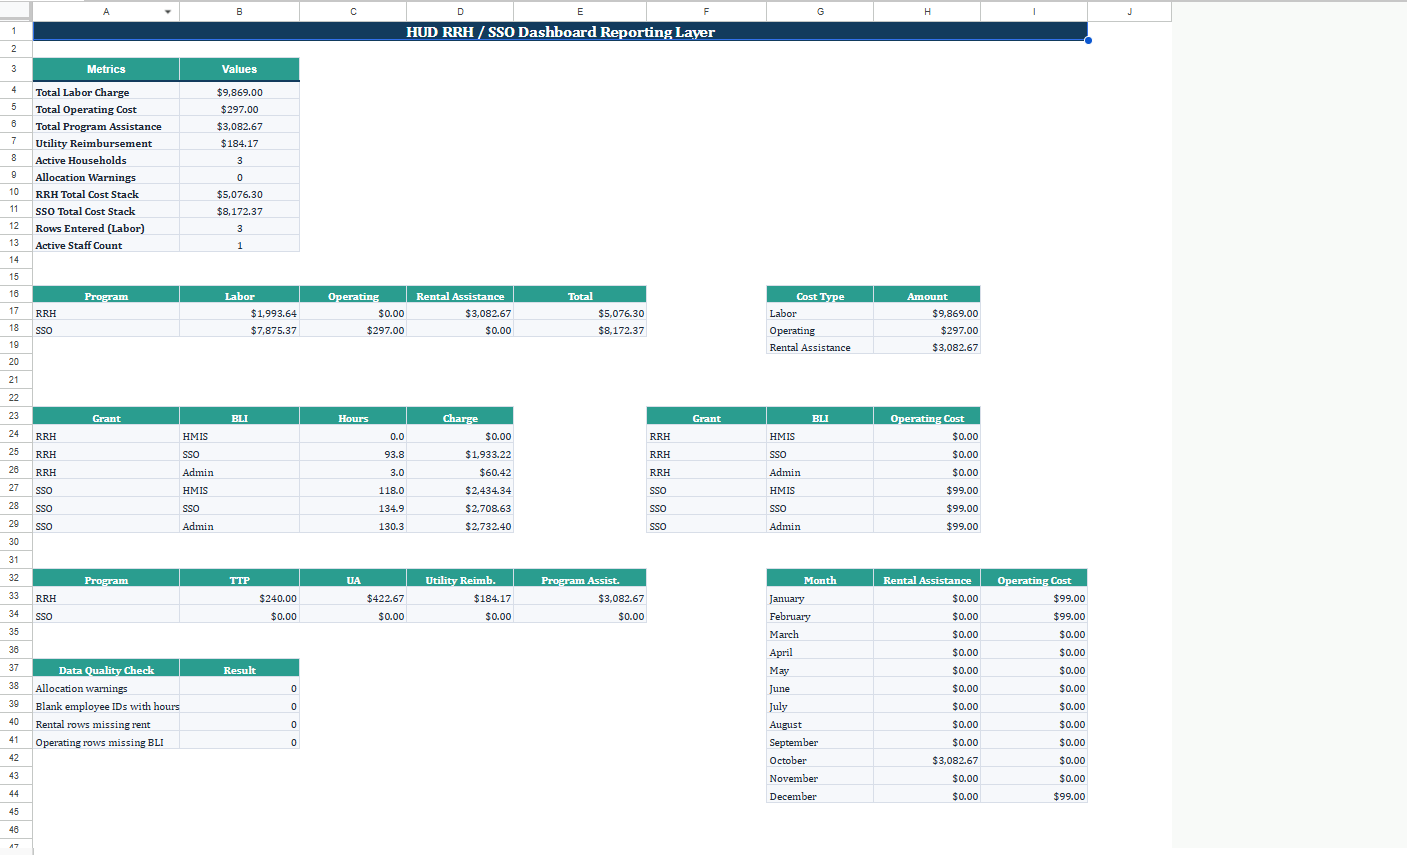
Task: Select the July month cell
Action: (820, 706)
